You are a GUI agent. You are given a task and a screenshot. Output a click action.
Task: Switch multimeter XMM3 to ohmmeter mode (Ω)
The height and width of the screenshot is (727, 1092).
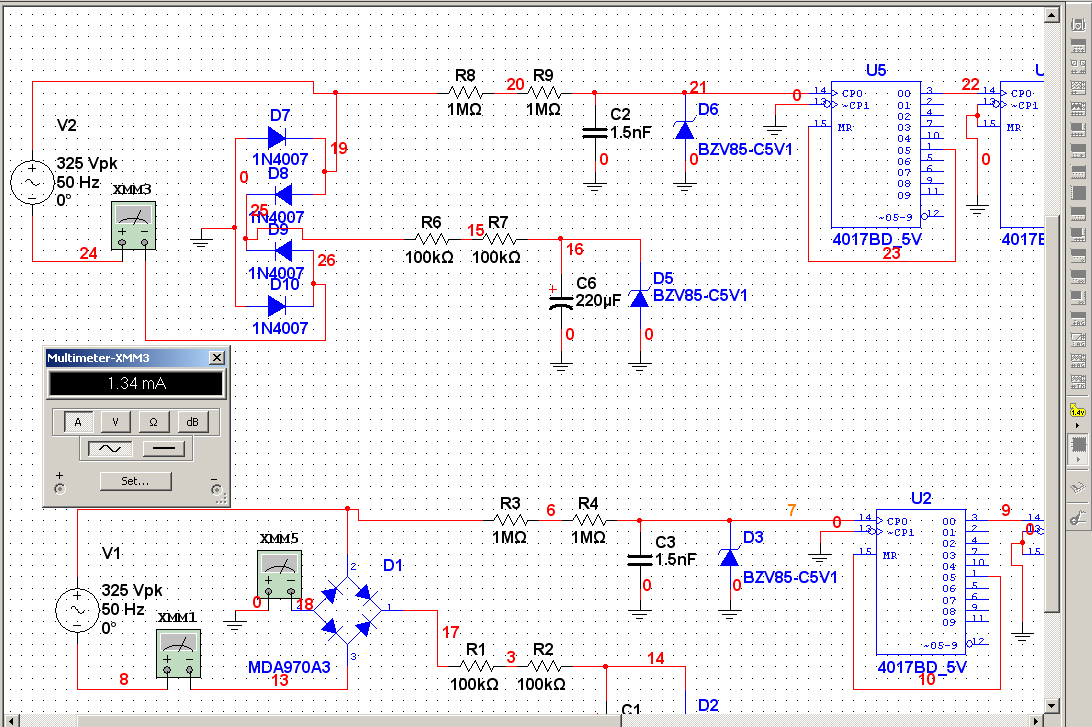coord(153,421)
